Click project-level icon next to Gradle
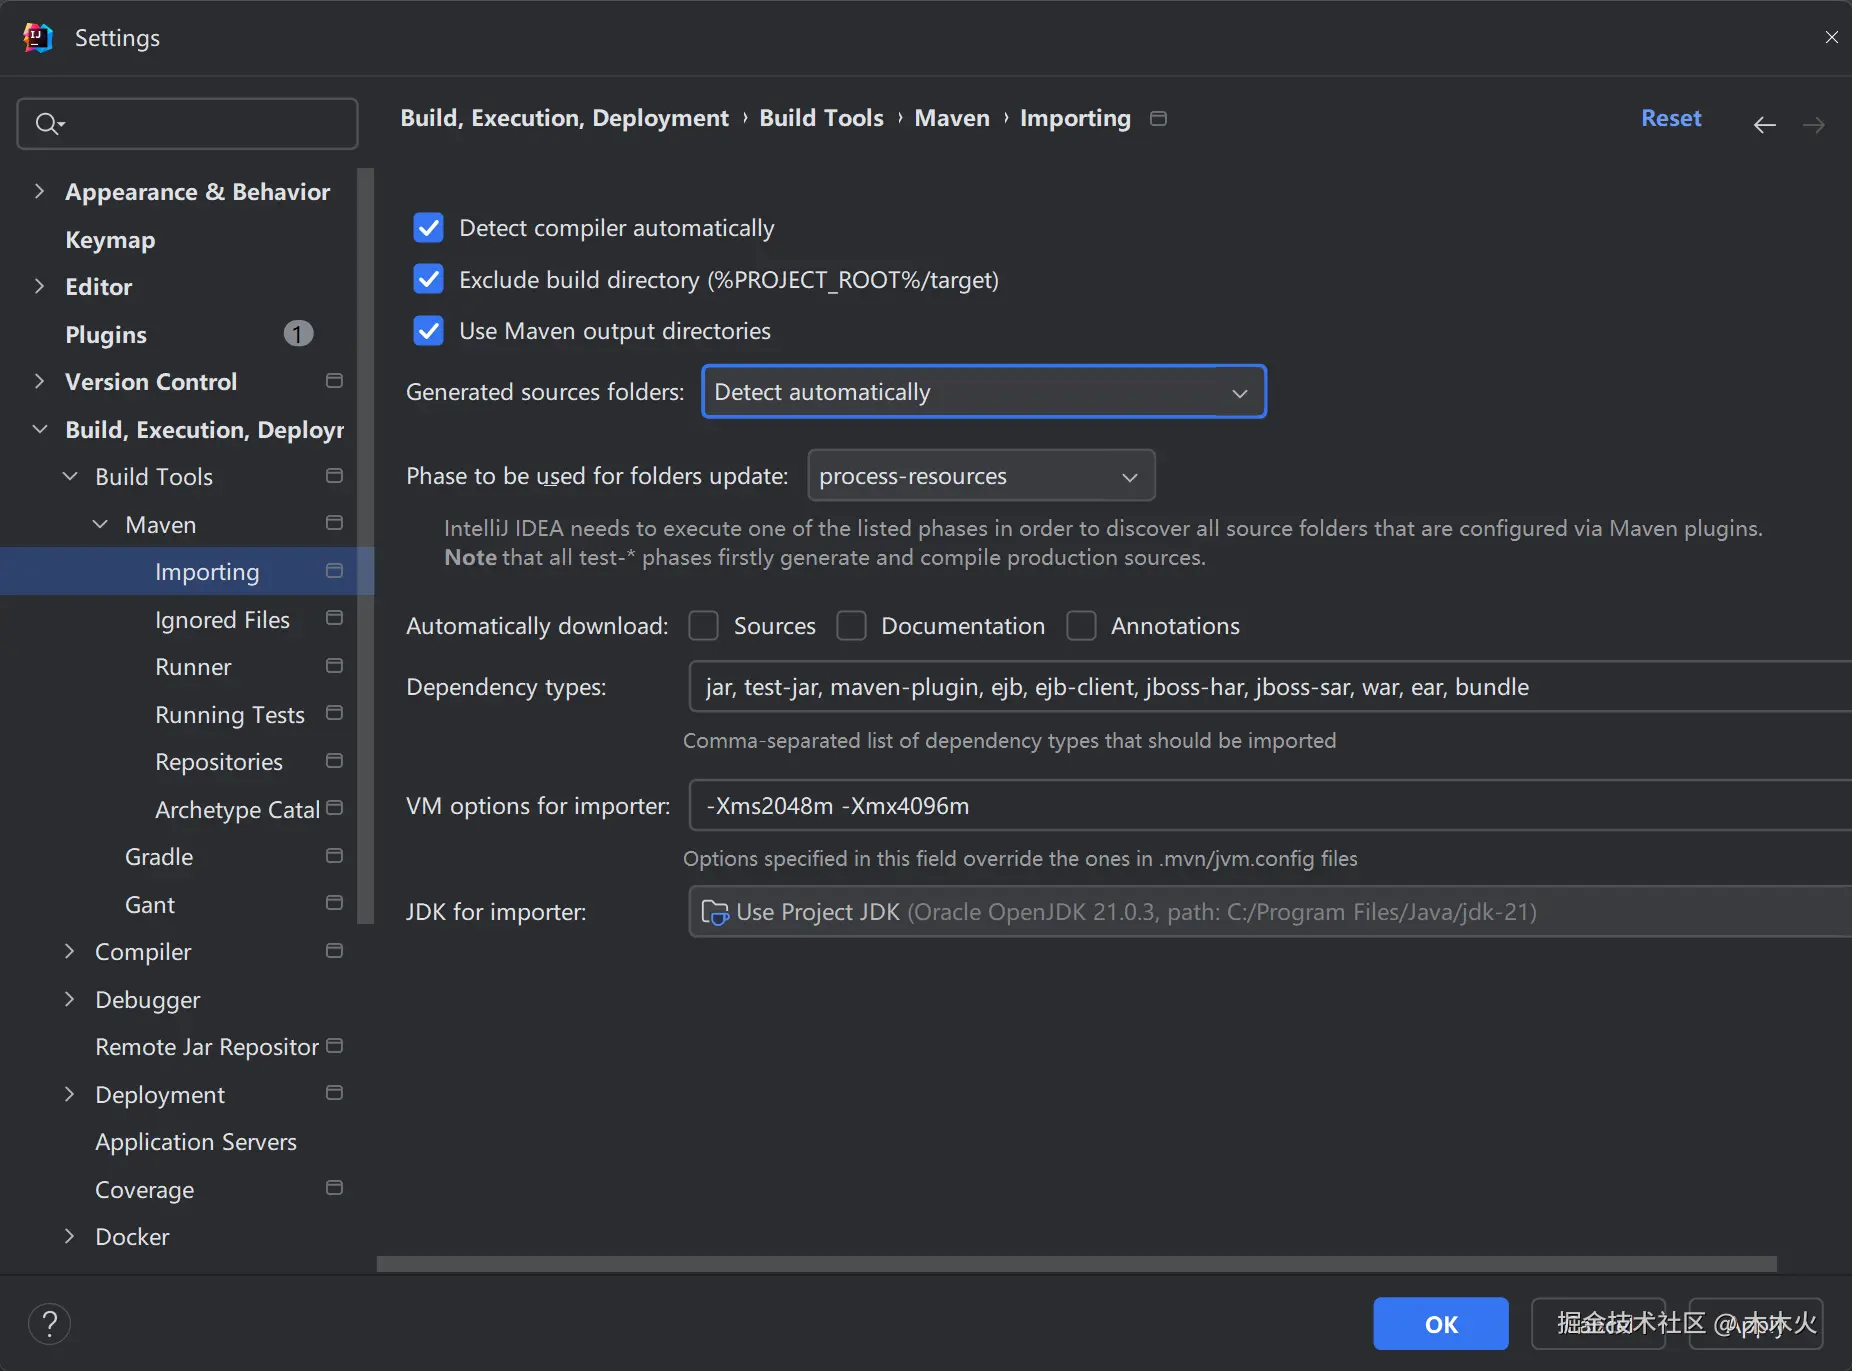 [x=334, y=856]
